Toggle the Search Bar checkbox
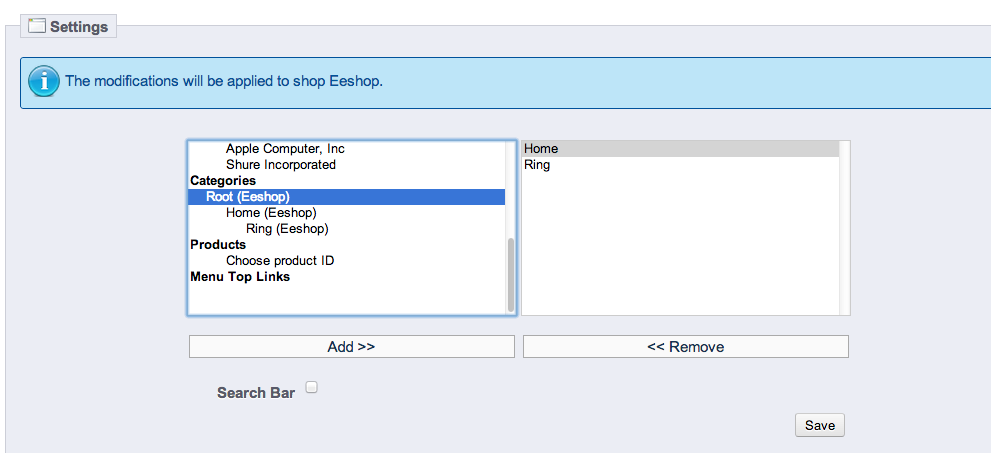Viewport: 991px width, 453px height. coord(312,387)
